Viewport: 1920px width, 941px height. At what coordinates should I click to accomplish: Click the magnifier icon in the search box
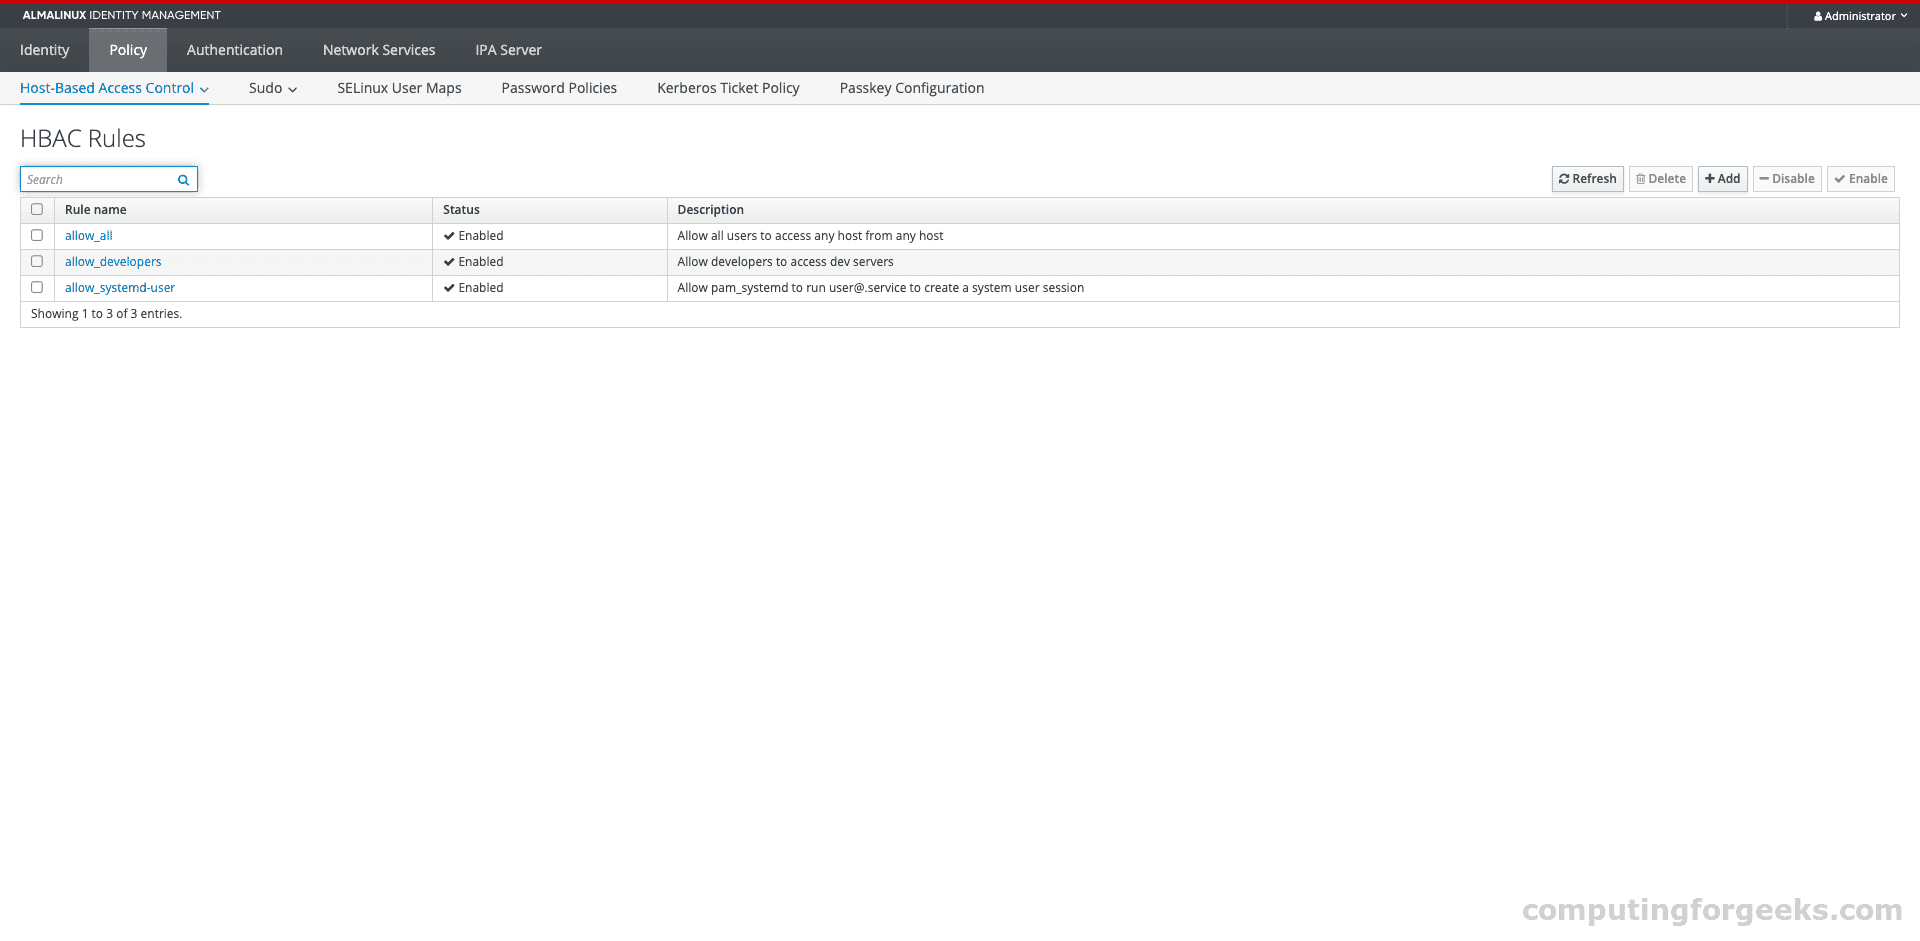(x=183, y=179)
